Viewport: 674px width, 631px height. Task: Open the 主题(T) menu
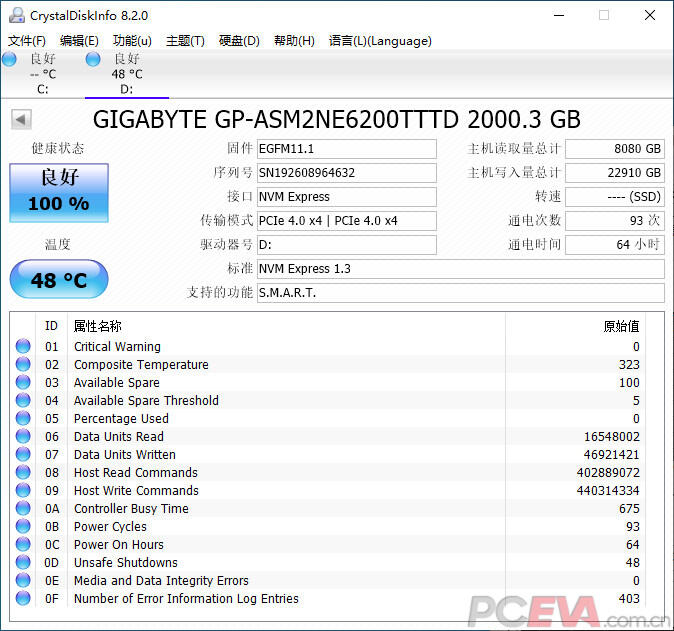coord(185,41)
